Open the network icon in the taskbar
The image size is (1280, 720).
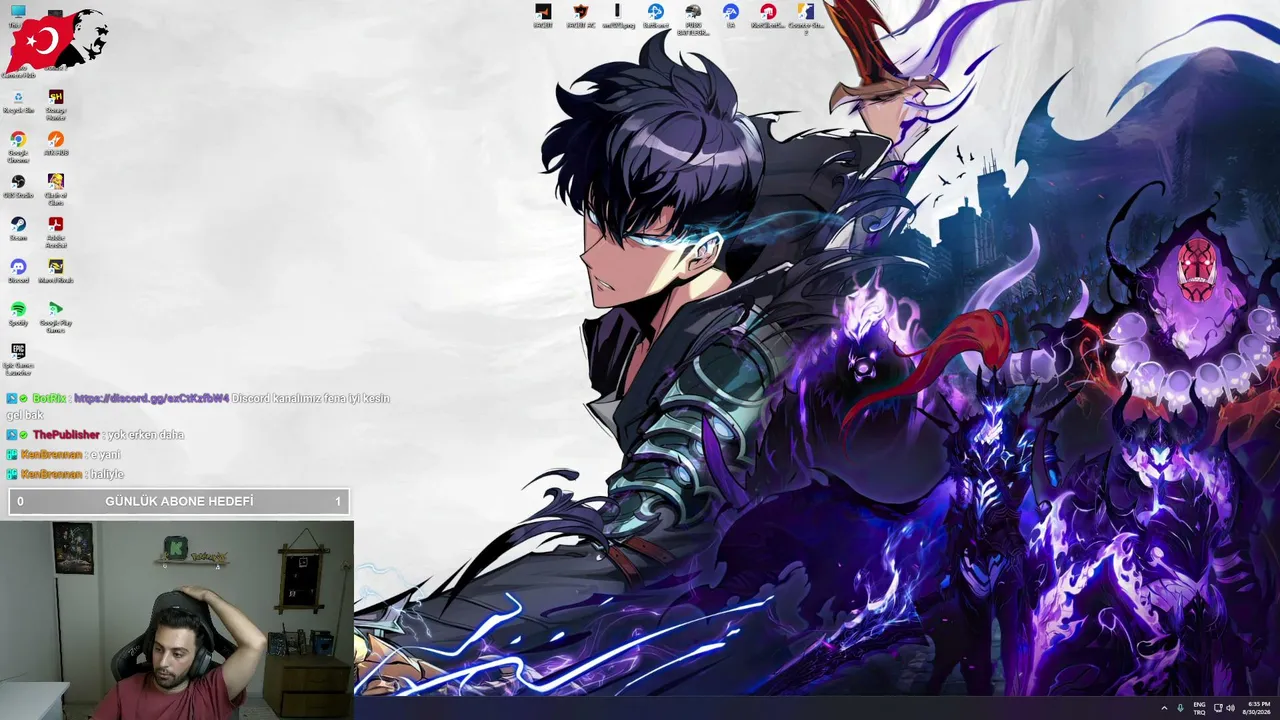click(x=1218, y=708)
